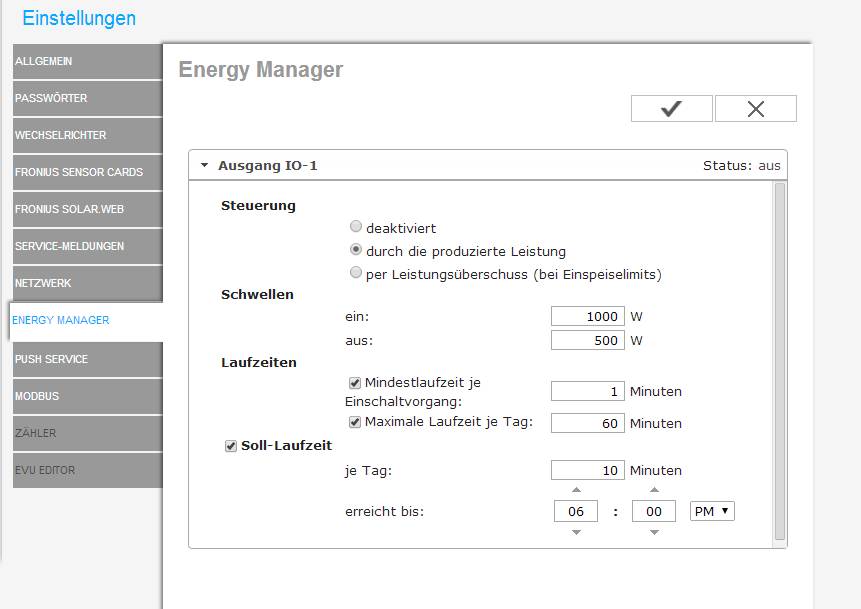Edit the Mindestlaufzeit minutes field
Image resolution: width=861 pixels, height=609 pixels.
588,392
